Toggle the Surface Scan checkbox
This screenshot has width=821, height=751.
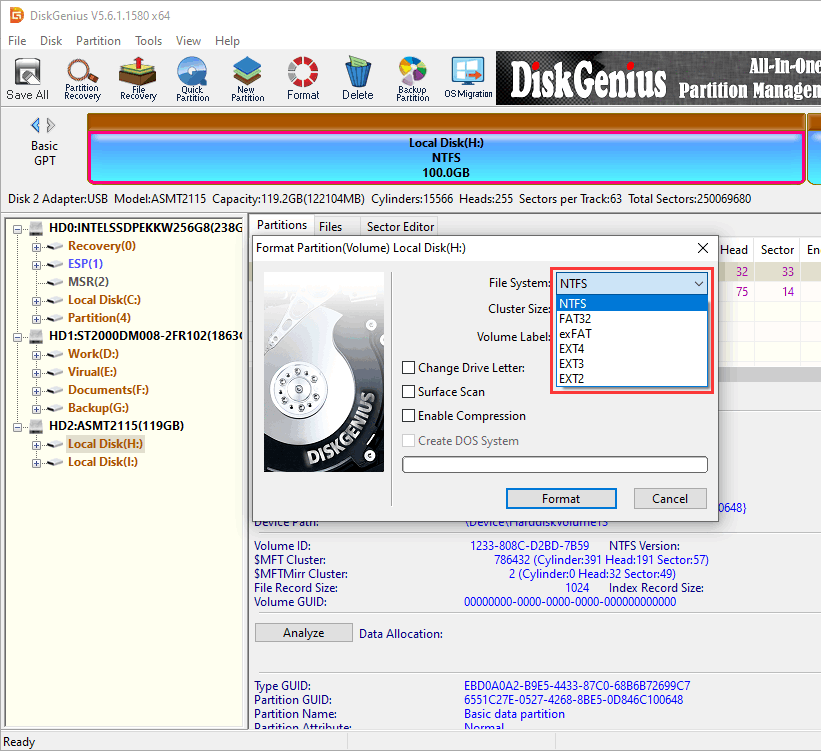(x=409, y=392)
